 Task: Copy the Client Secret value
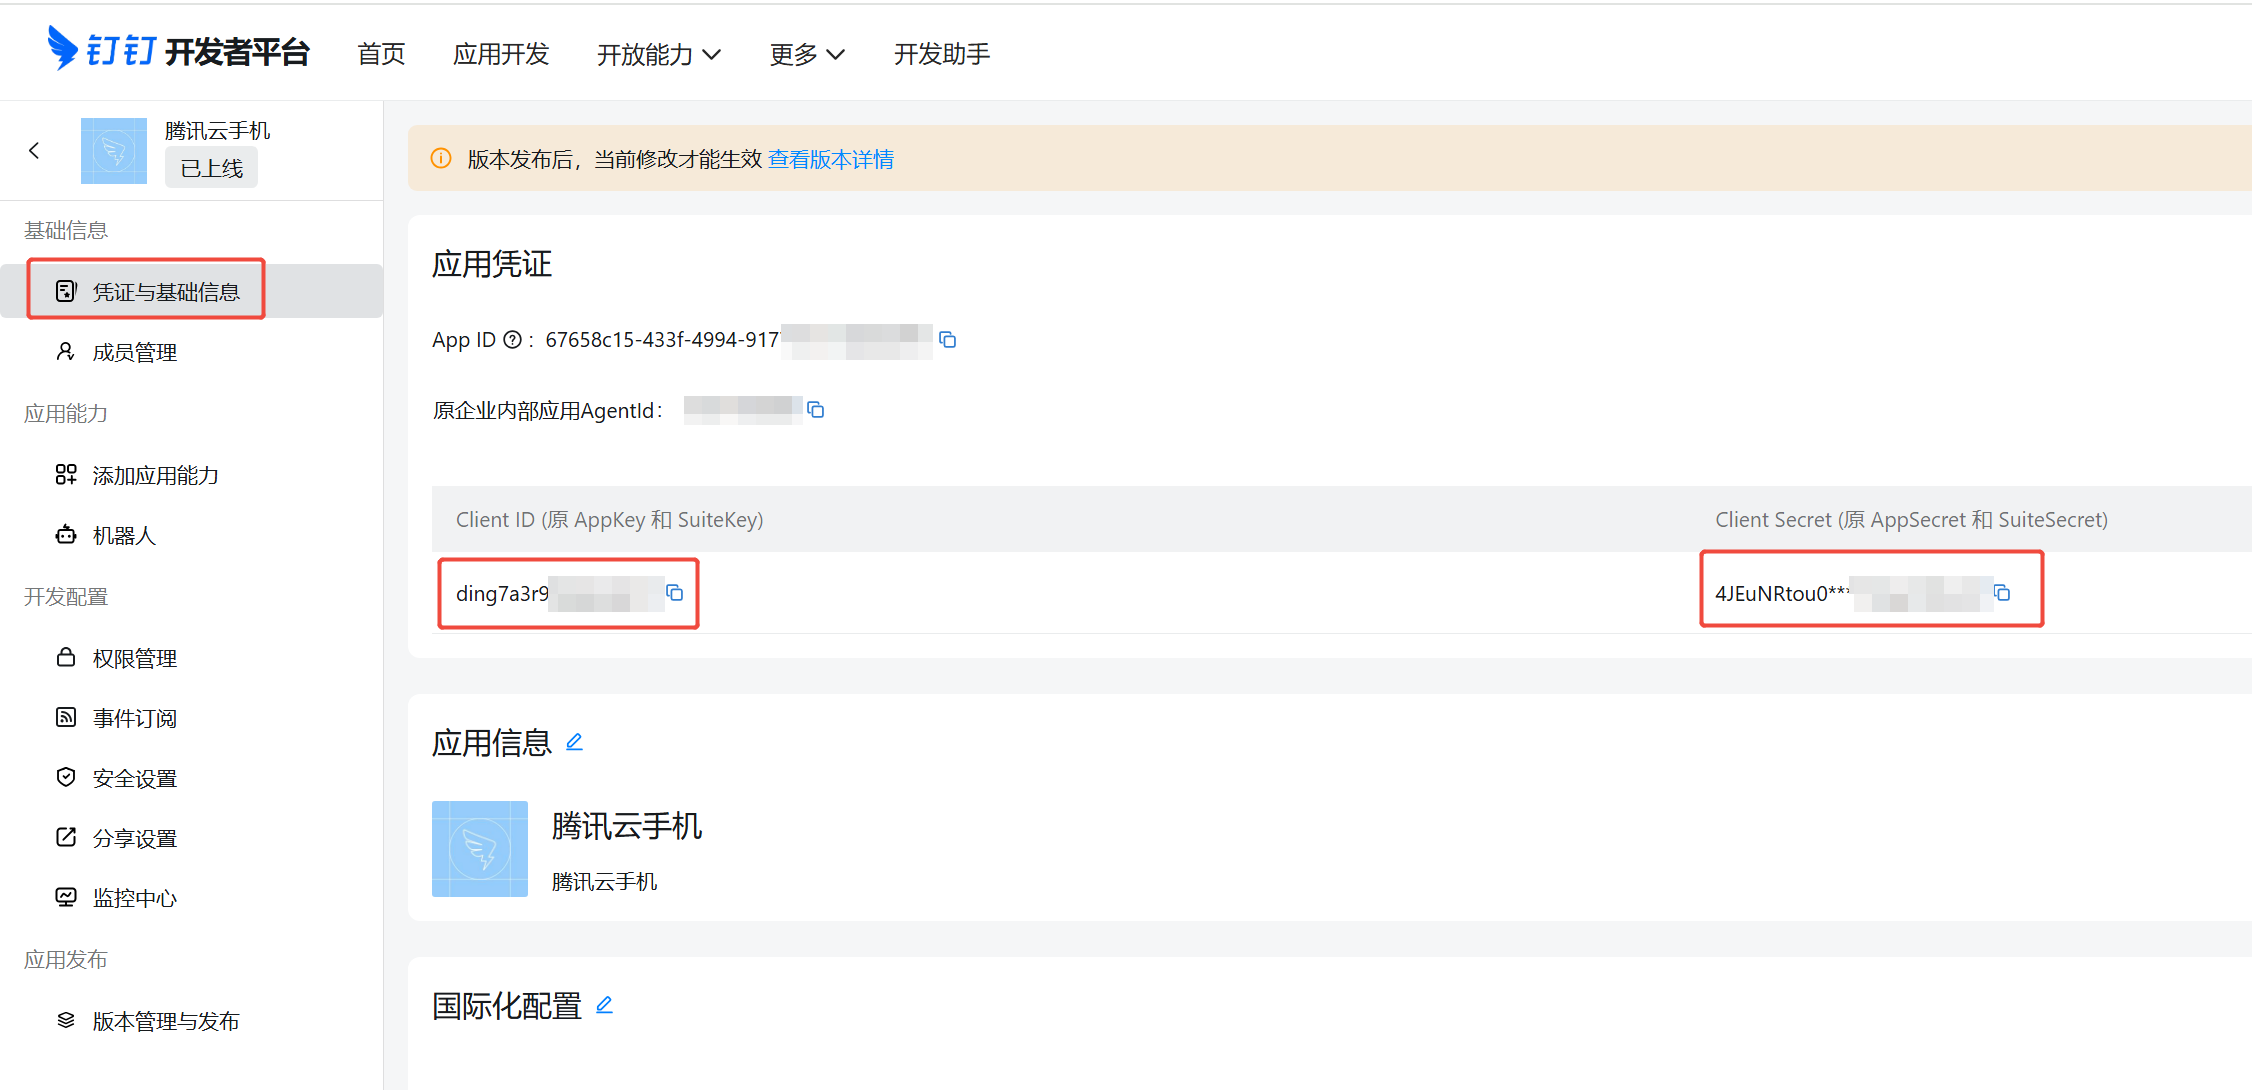(x=2002, y=593)
